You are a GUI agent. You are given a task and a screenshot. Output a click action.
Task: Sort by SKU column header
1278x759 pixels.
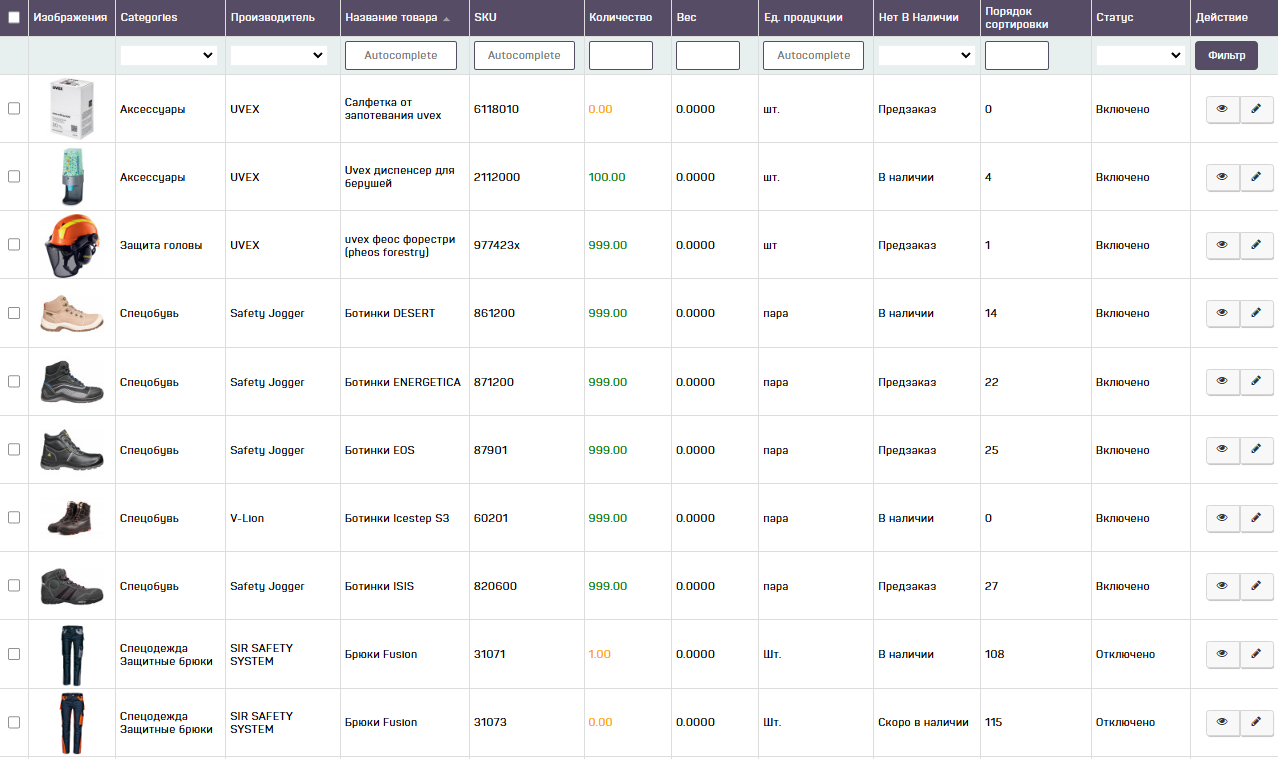coord(485,17)
